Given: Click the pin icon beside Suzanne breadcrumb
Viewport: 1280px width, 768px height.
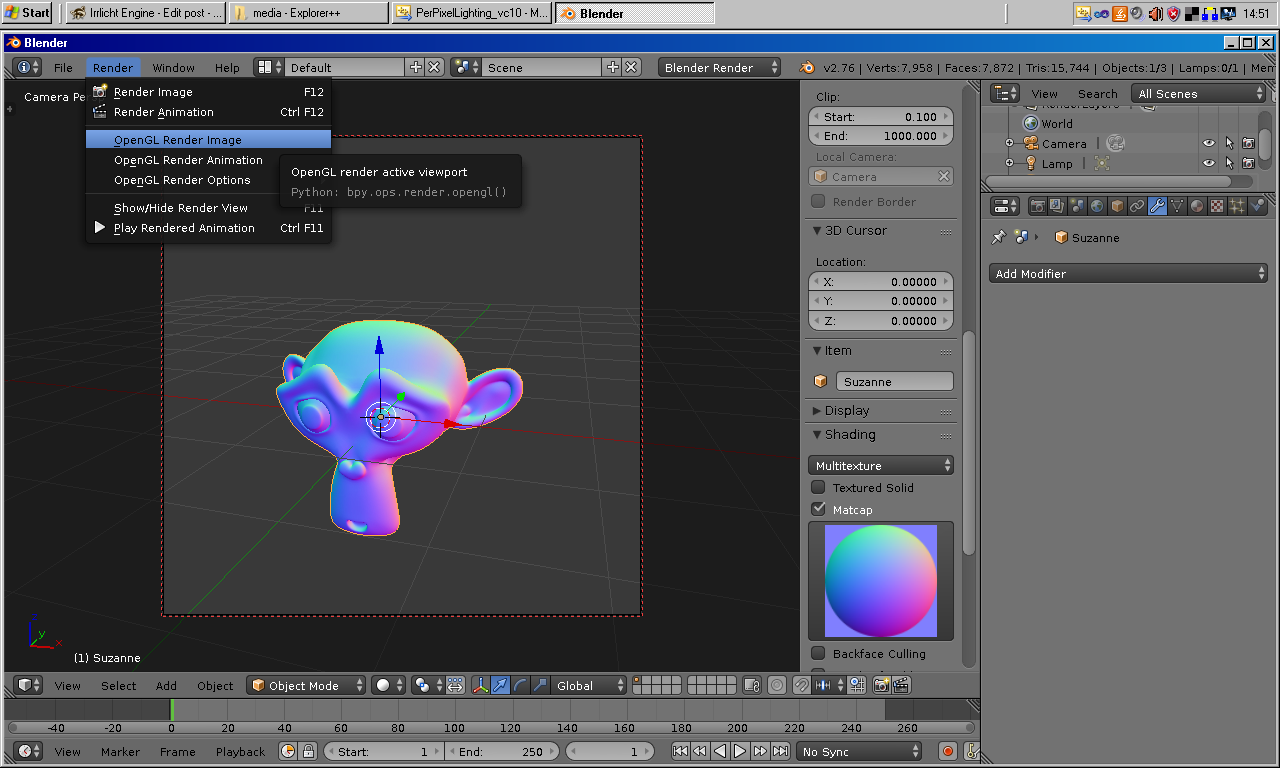Looking at the screenshot, I should (x=998, y=238).
